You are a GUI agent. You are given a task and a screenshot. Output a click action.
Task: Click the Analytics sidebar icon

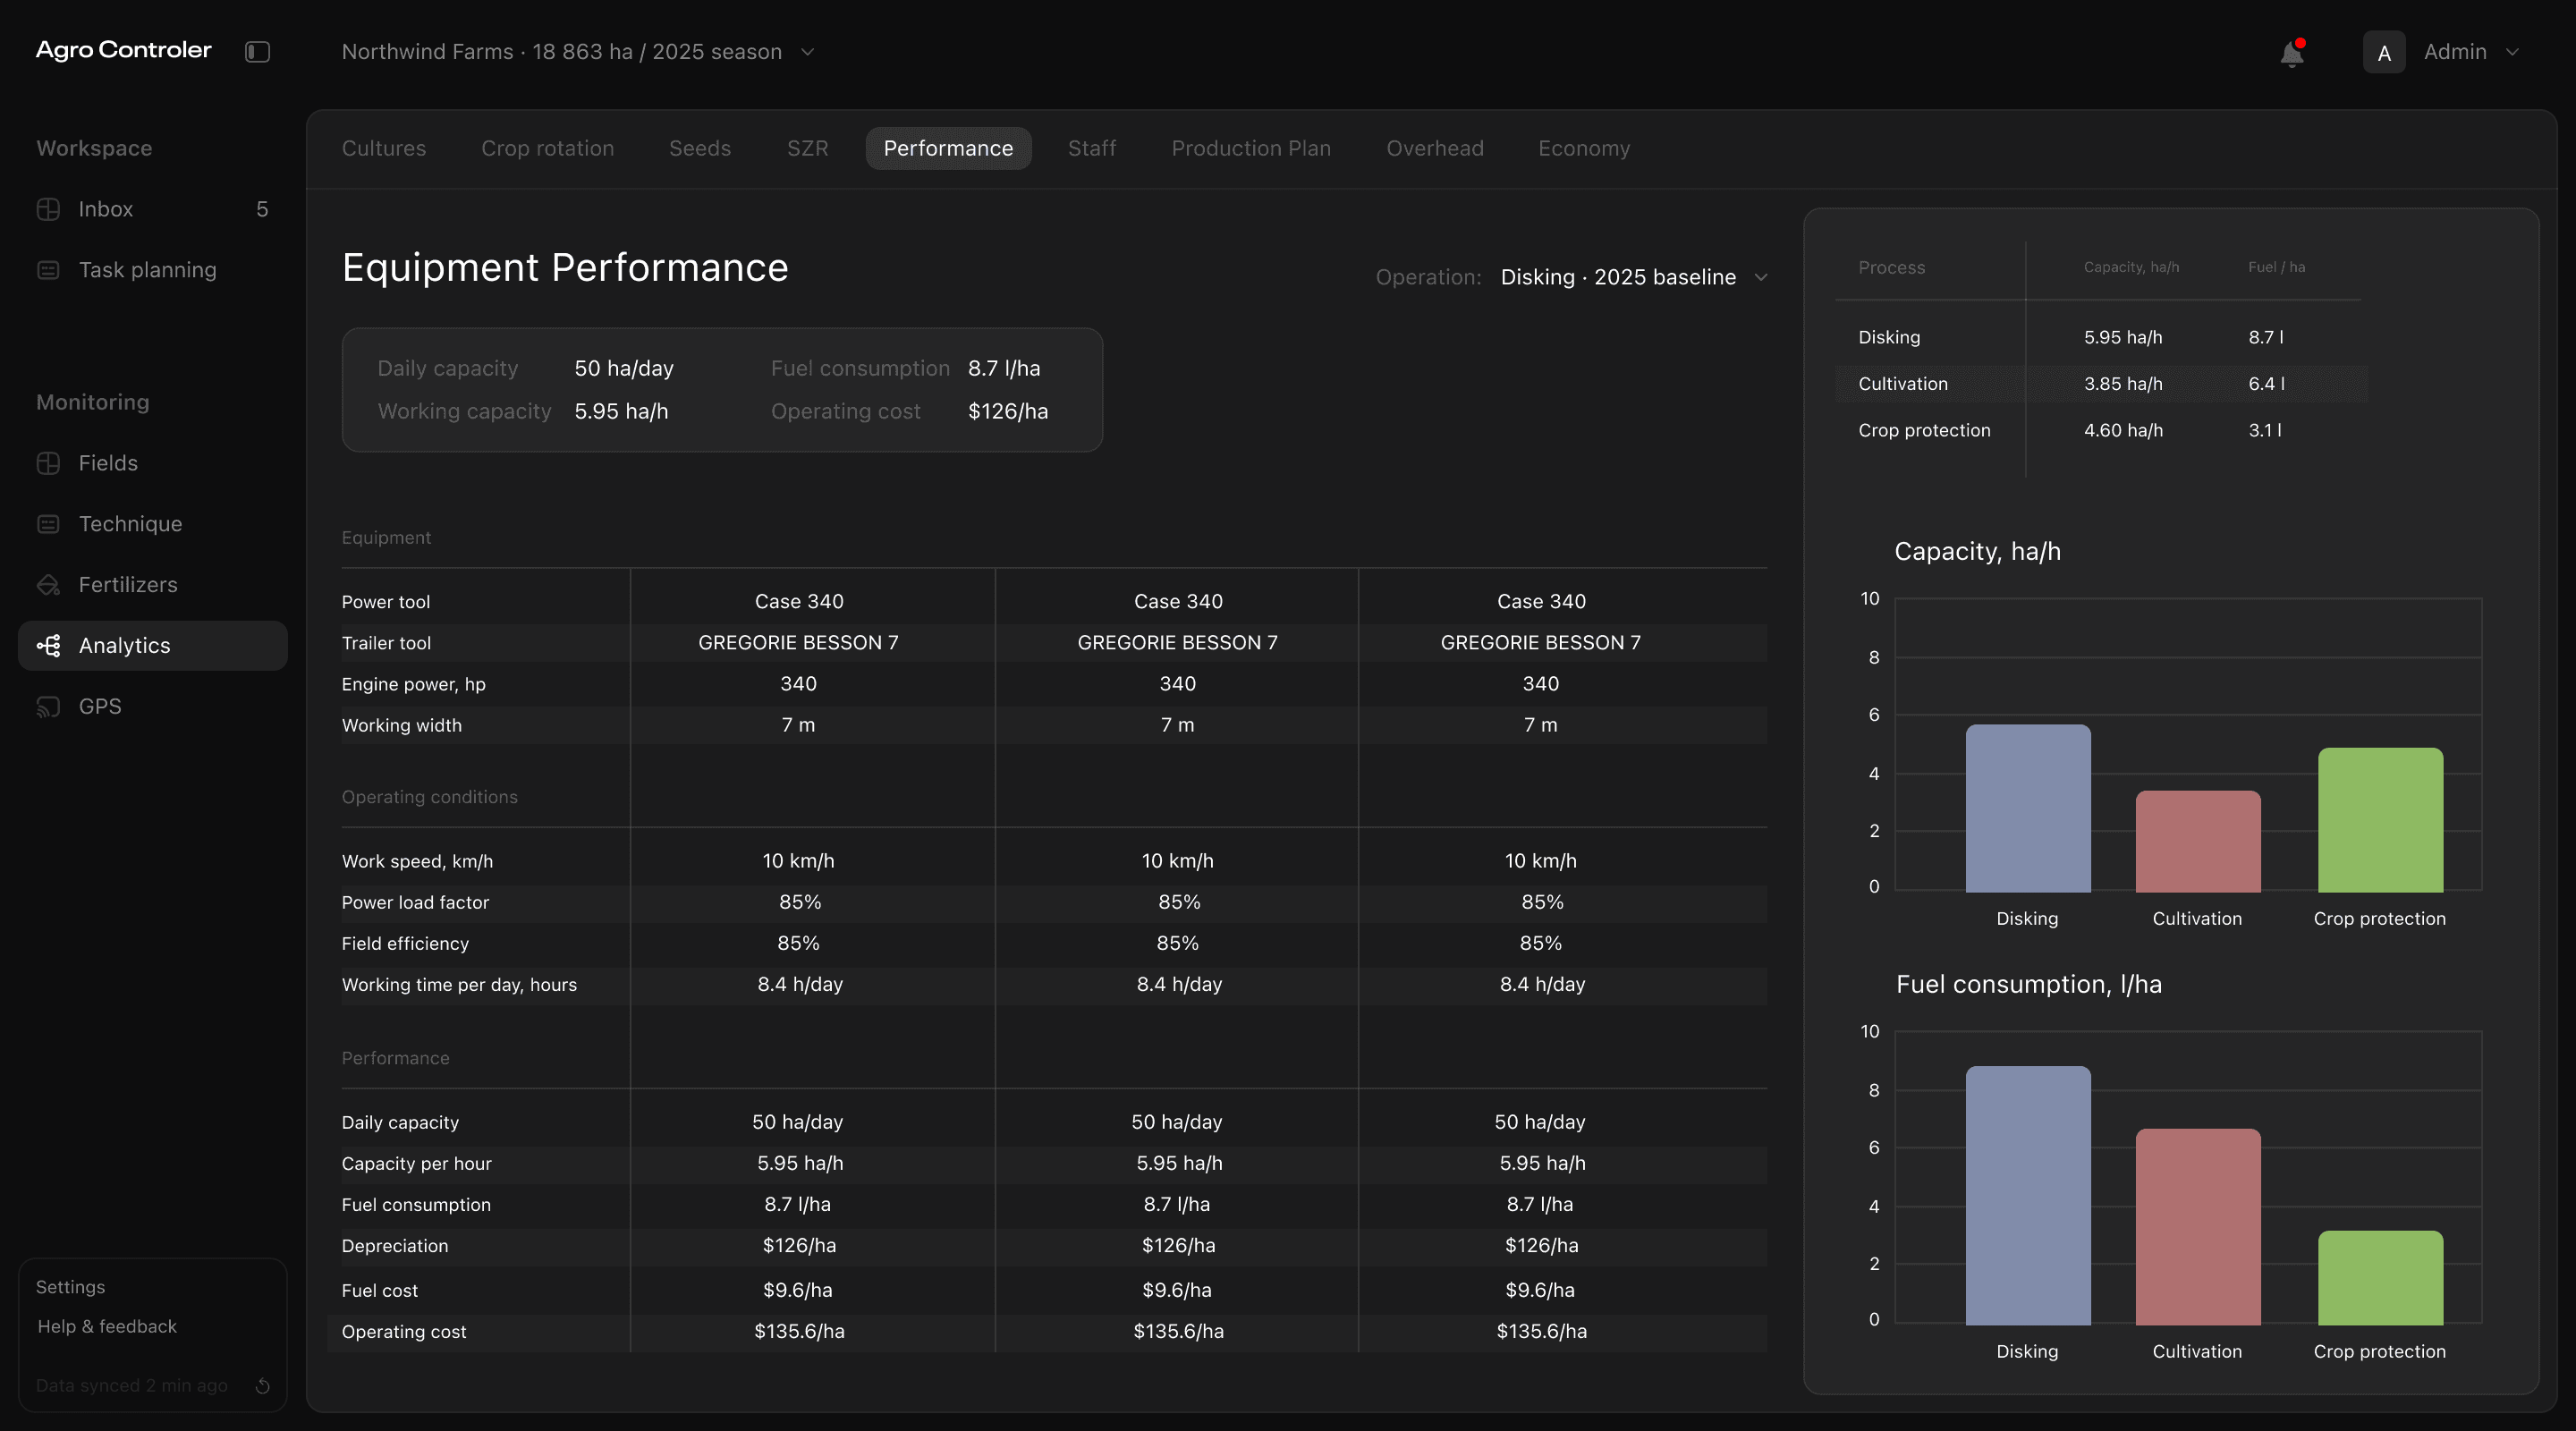tap(48, 646)
